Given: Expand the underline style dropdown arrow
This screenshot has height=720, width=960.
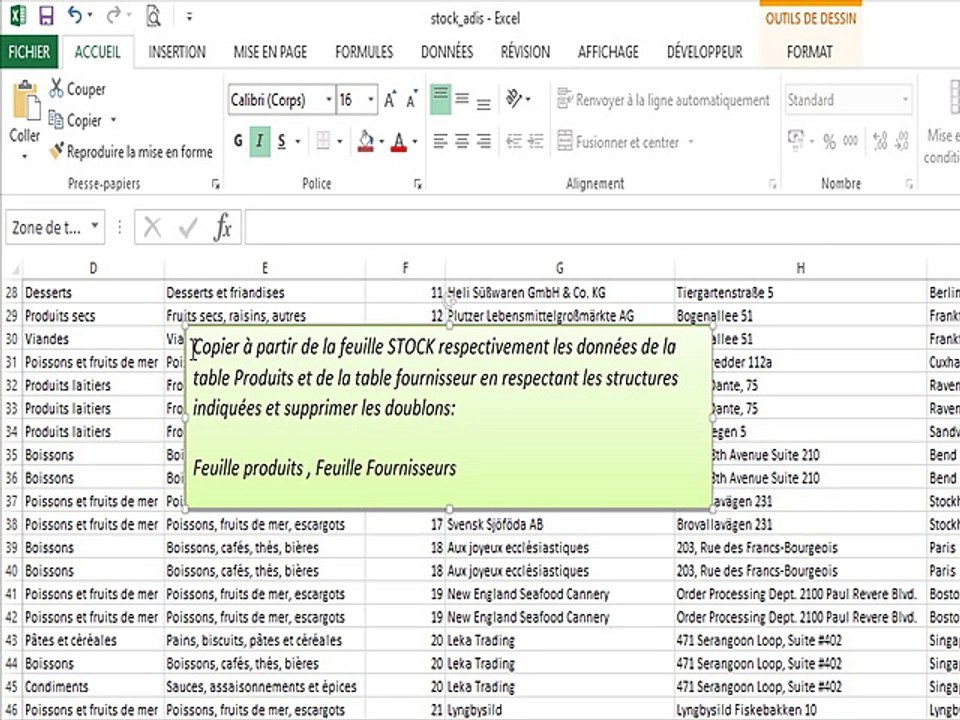Looking at the screenshot, I should coord(298,142).
